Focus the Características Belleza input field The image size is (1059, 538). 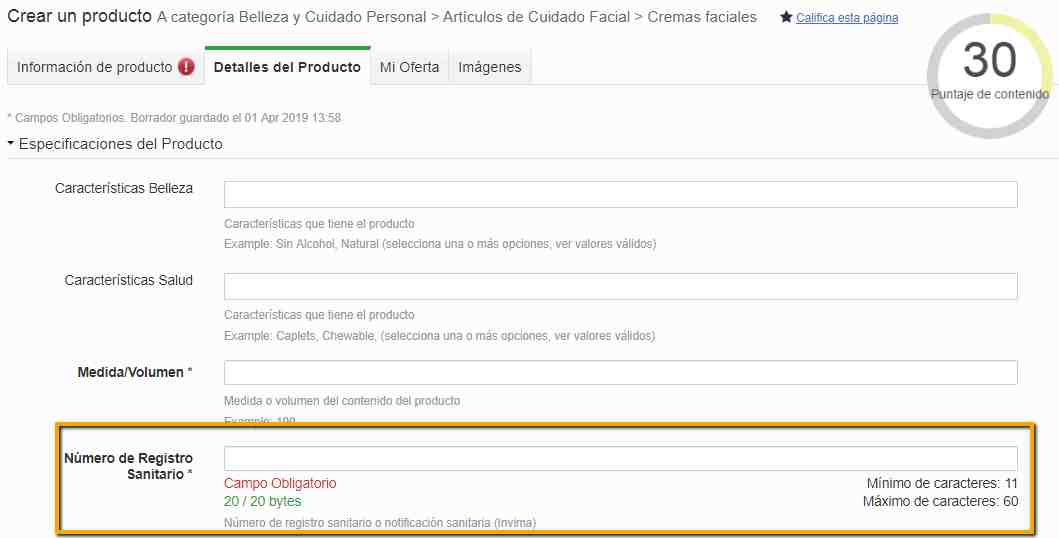[x=621, y=194]
